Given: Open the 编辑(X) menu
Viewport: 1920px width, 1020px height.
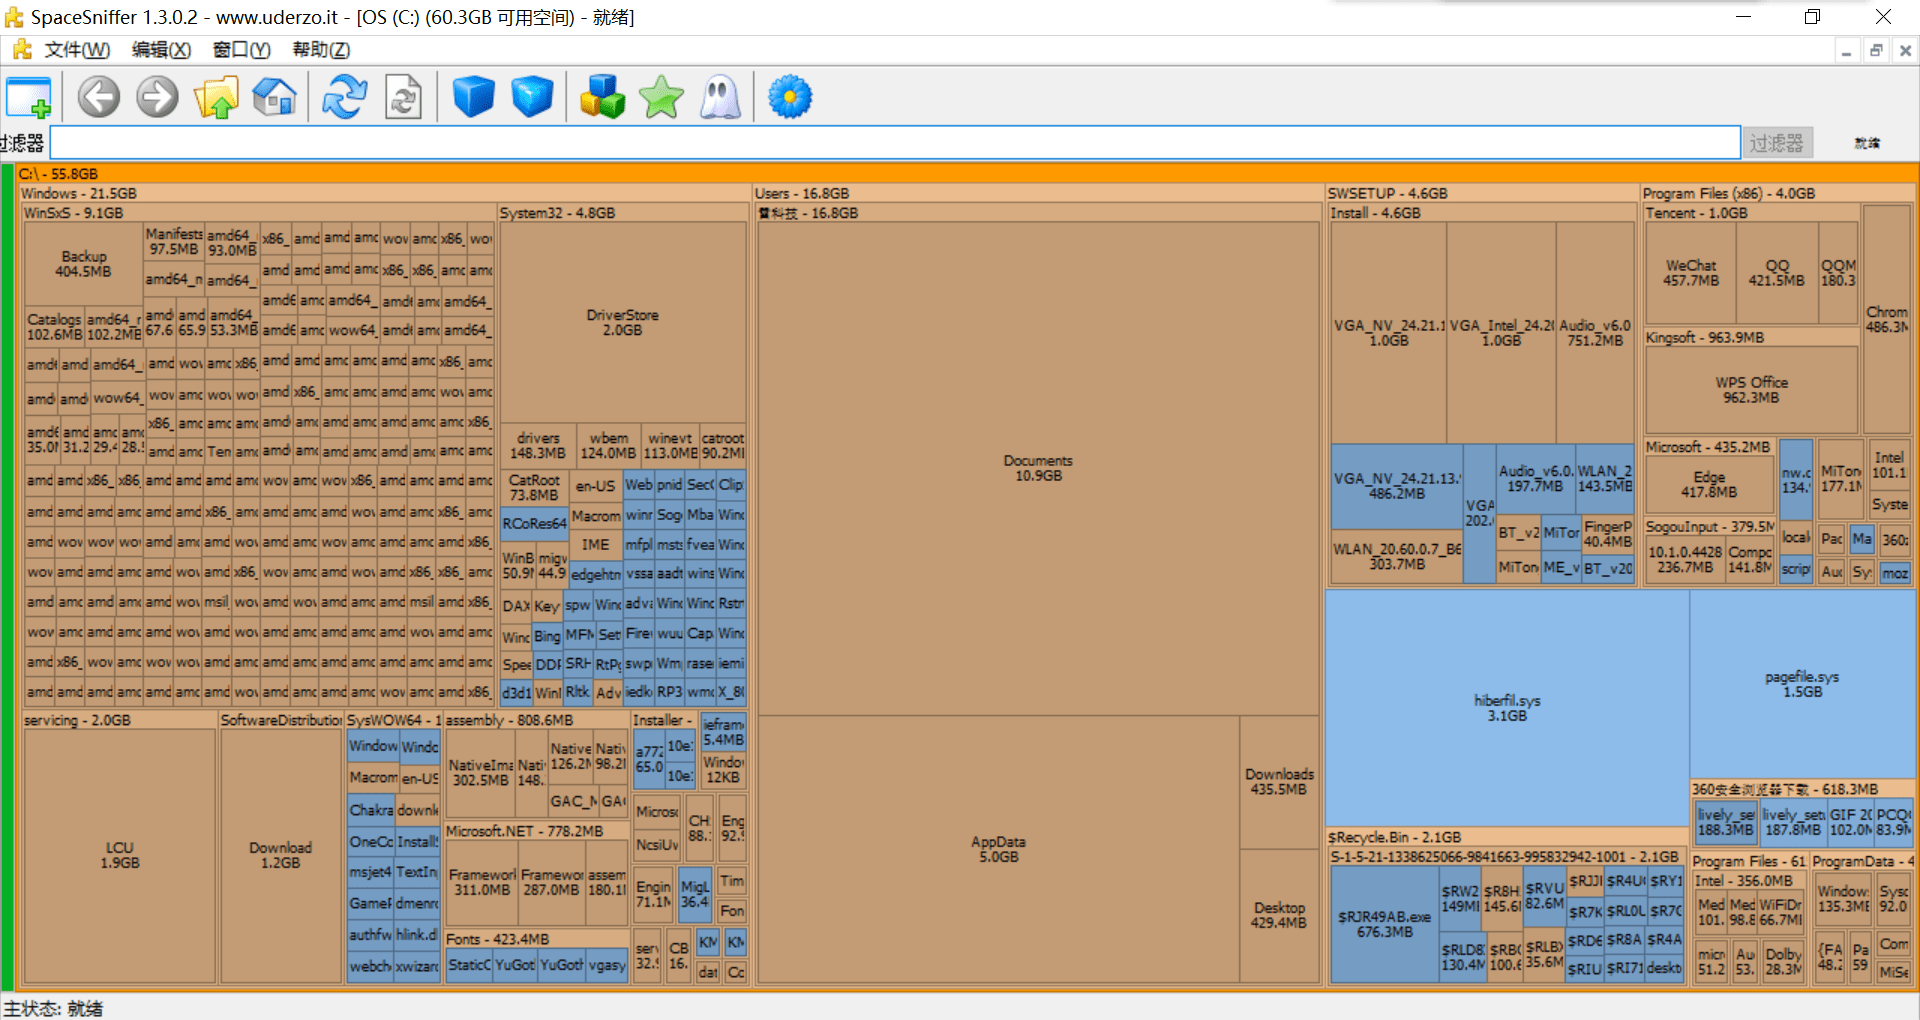Looking at the screenshot, I should tap(161, 50).
